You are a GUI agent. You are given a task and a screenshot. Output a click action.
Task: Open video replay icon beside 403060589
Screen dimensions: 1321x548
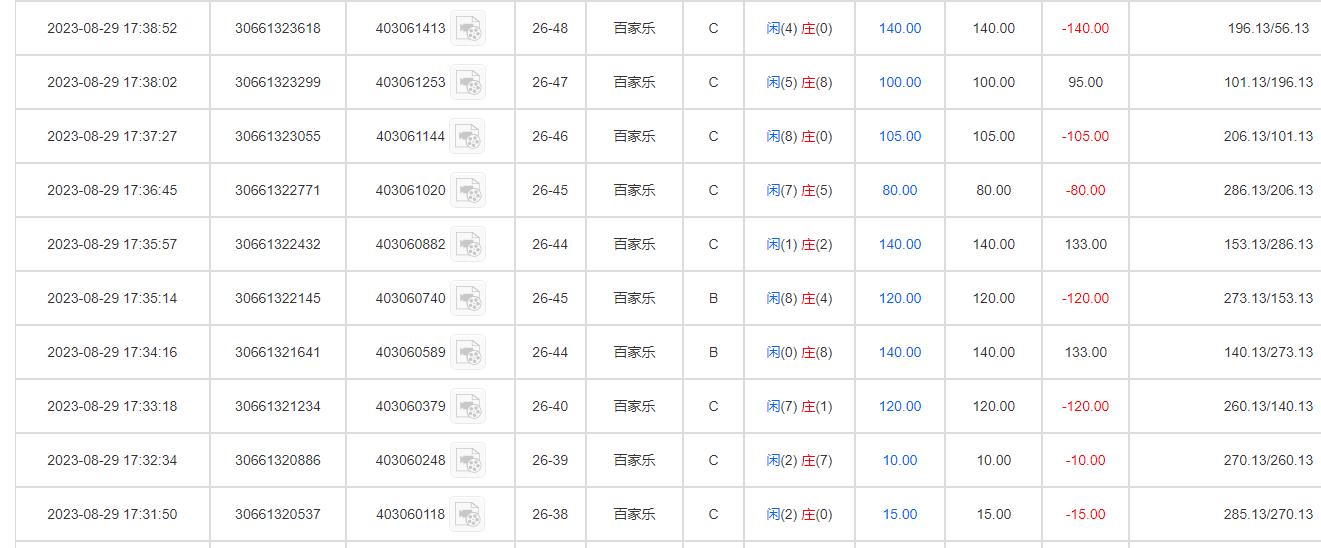[x=467, y=353]
